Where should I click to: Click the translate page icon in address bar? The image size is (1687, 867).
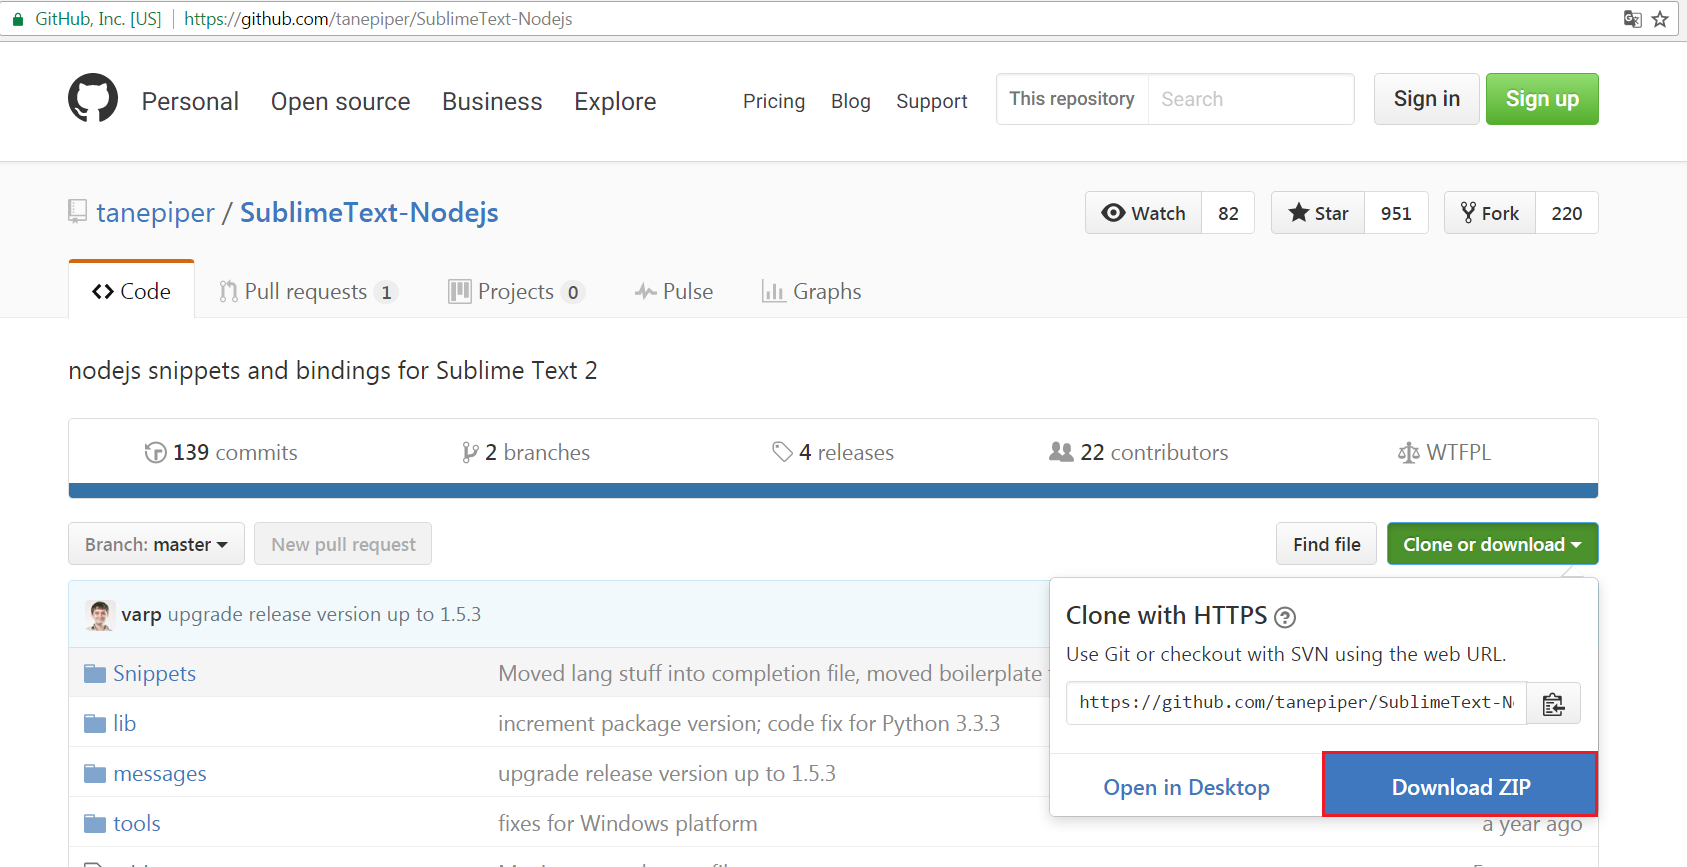click(1632, 19)
